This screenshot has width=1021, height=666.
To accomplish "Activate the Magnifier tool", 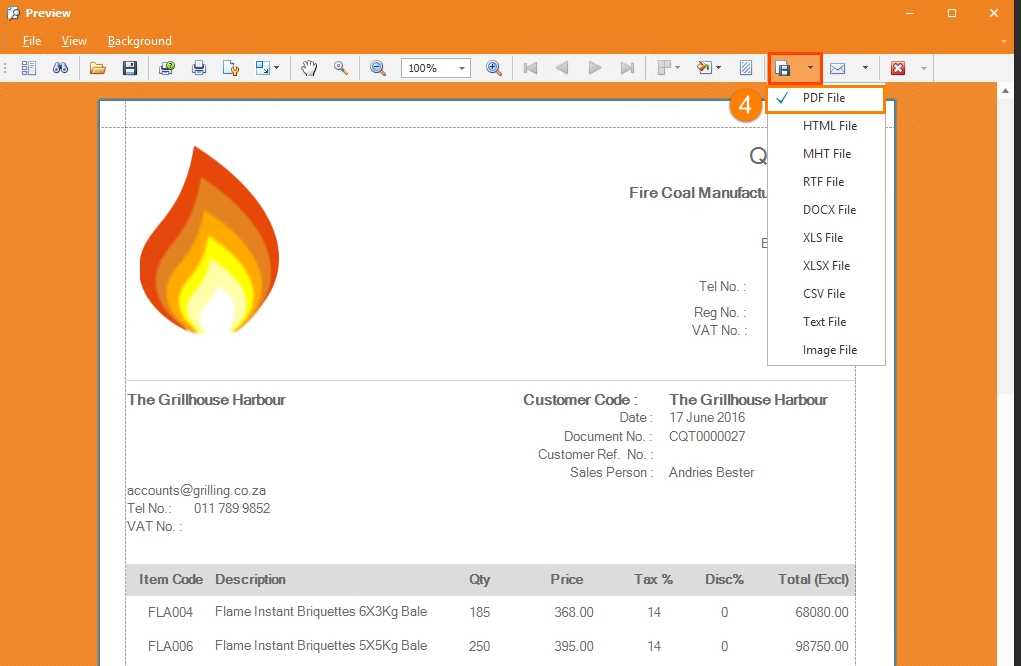I will 341,67.
